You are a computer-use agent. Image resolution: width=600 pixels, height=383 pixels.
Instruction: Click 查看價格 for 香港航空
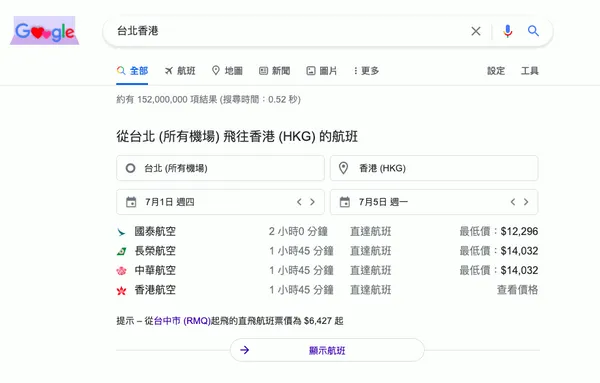click(517, 290)
